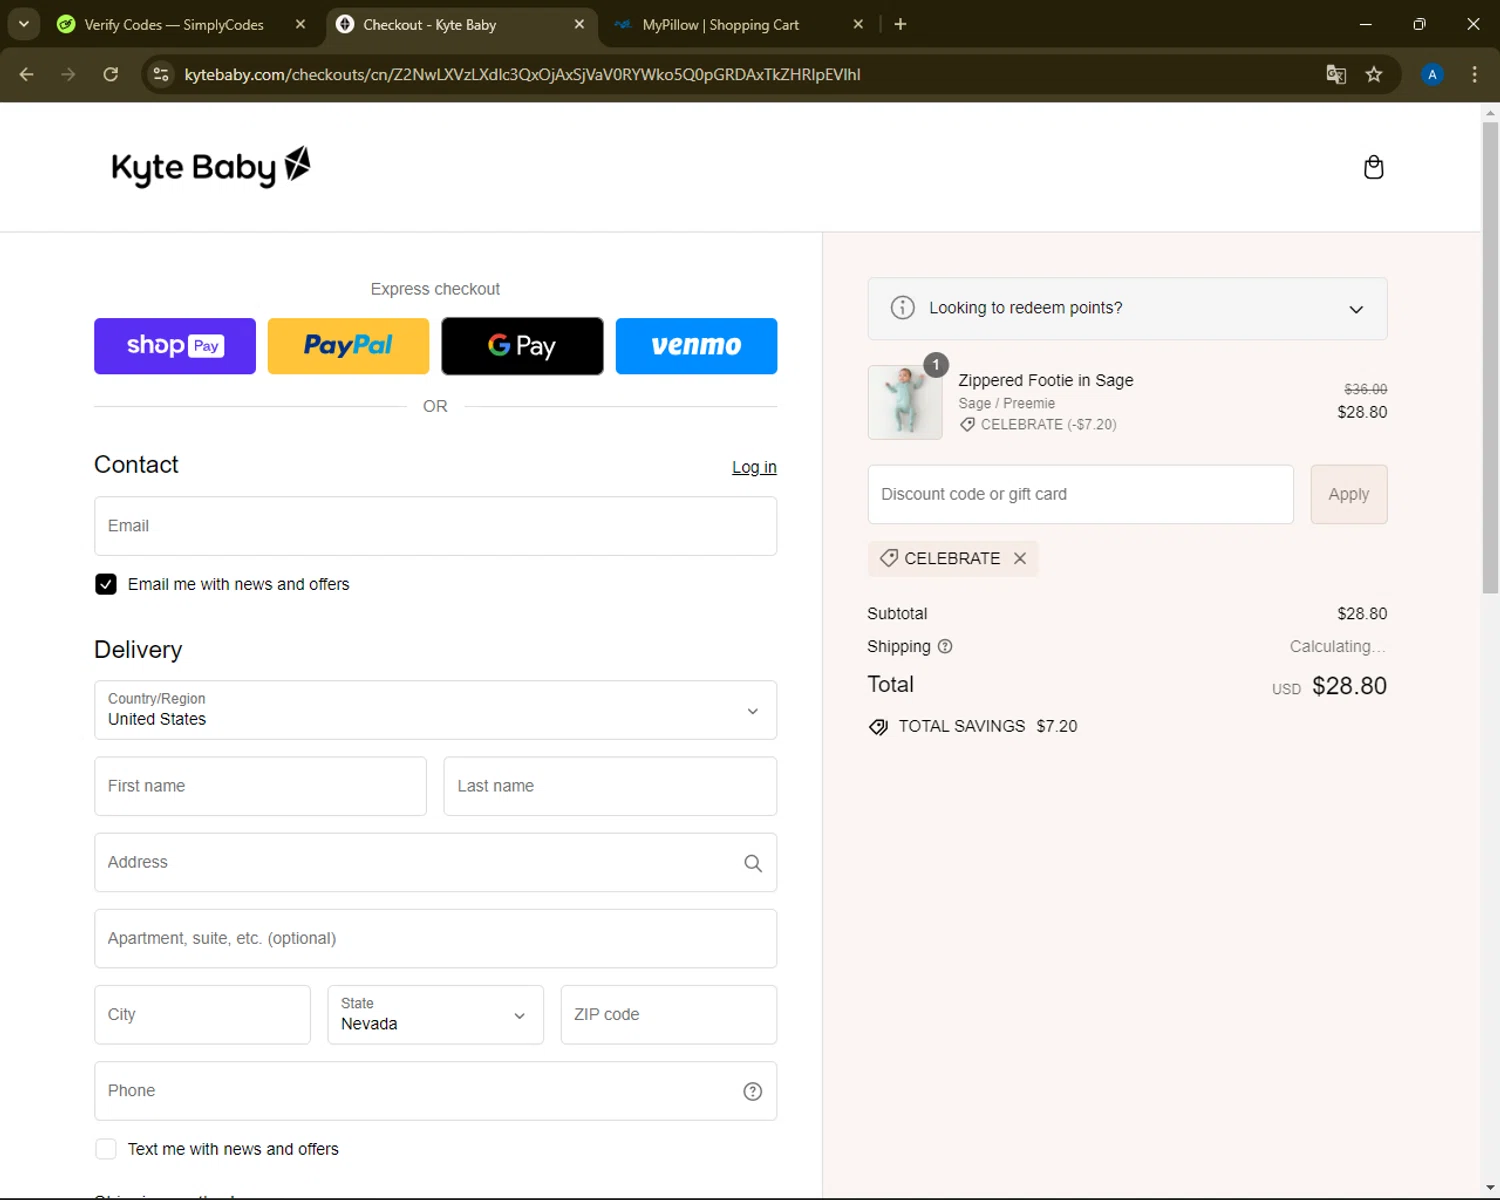Click the Zippered Footie product thumbnail

[905, 402]
